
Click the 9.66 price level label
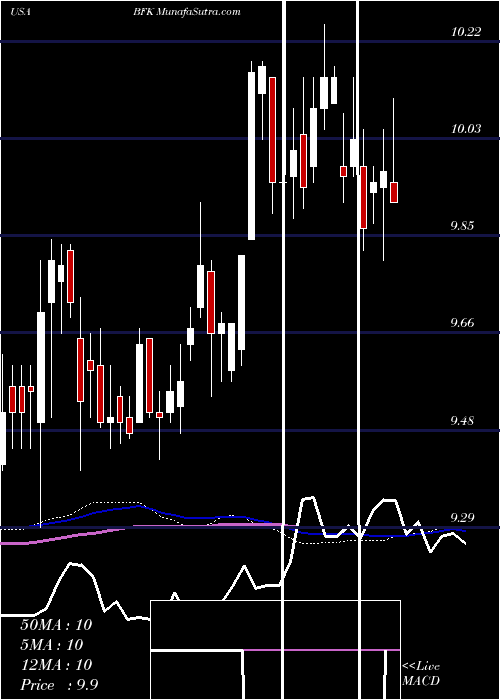(x=463, y=323)
